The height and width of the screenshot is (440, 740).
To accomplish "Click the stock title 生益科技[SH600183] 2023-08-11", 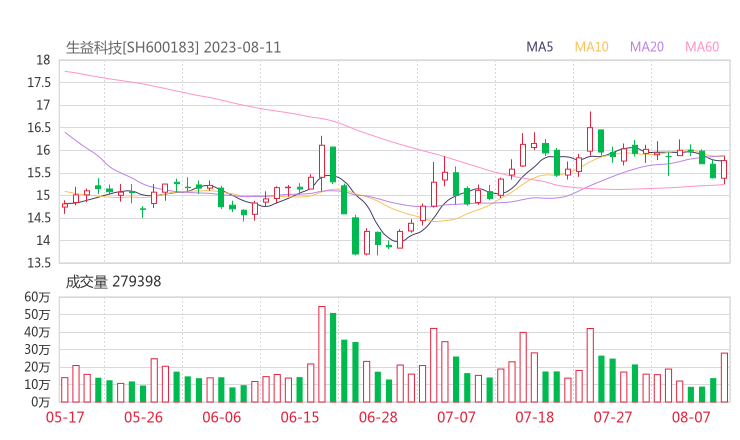I will pyautogui.click(x=173, y=48).
